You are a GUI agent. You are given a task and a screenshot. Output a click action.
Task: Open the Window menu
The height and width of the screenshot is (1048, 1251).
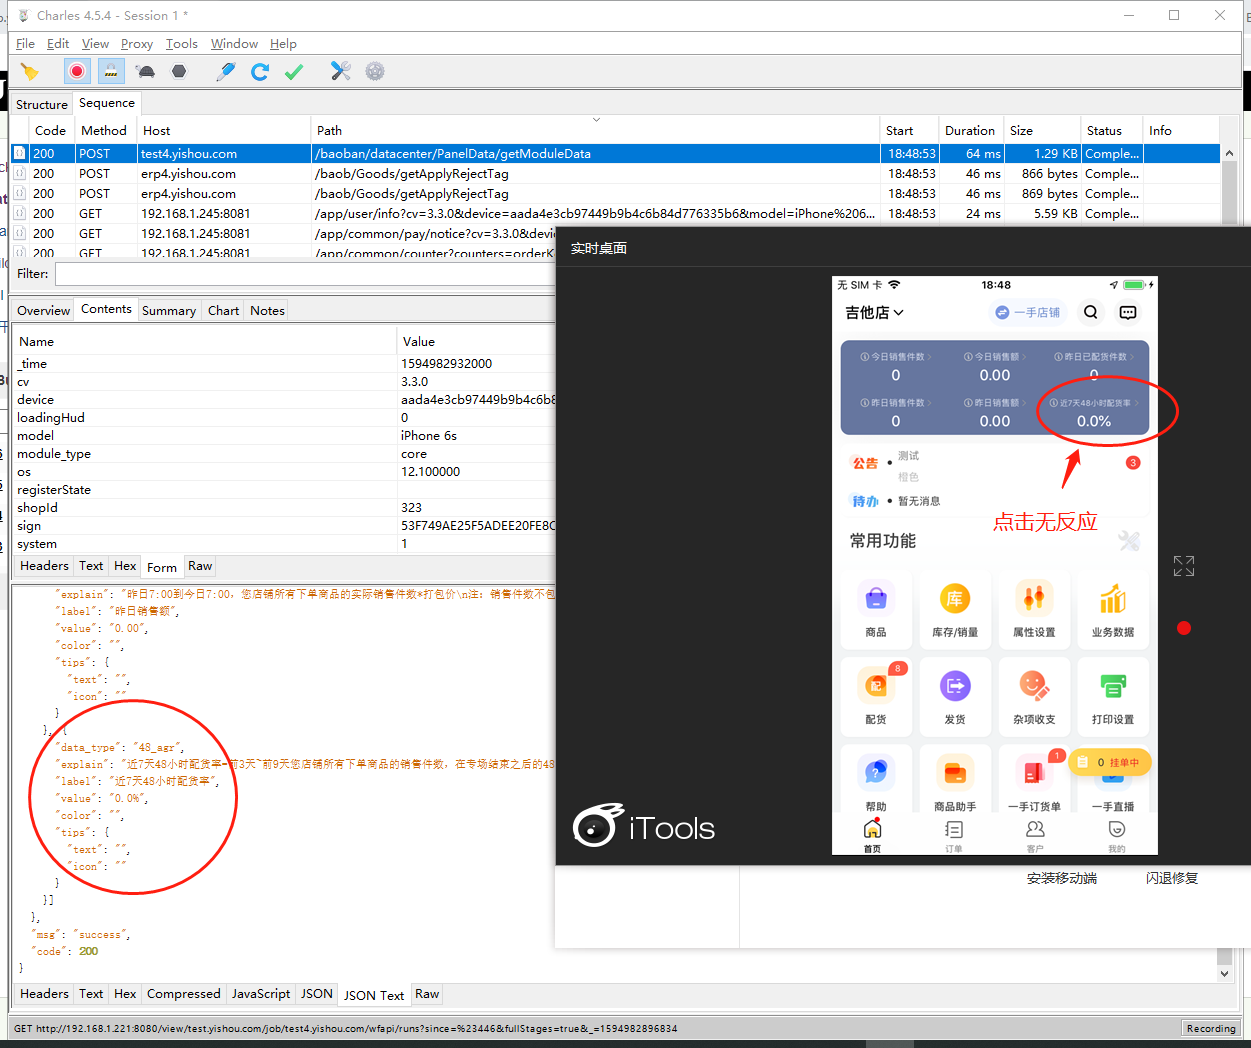234,44
